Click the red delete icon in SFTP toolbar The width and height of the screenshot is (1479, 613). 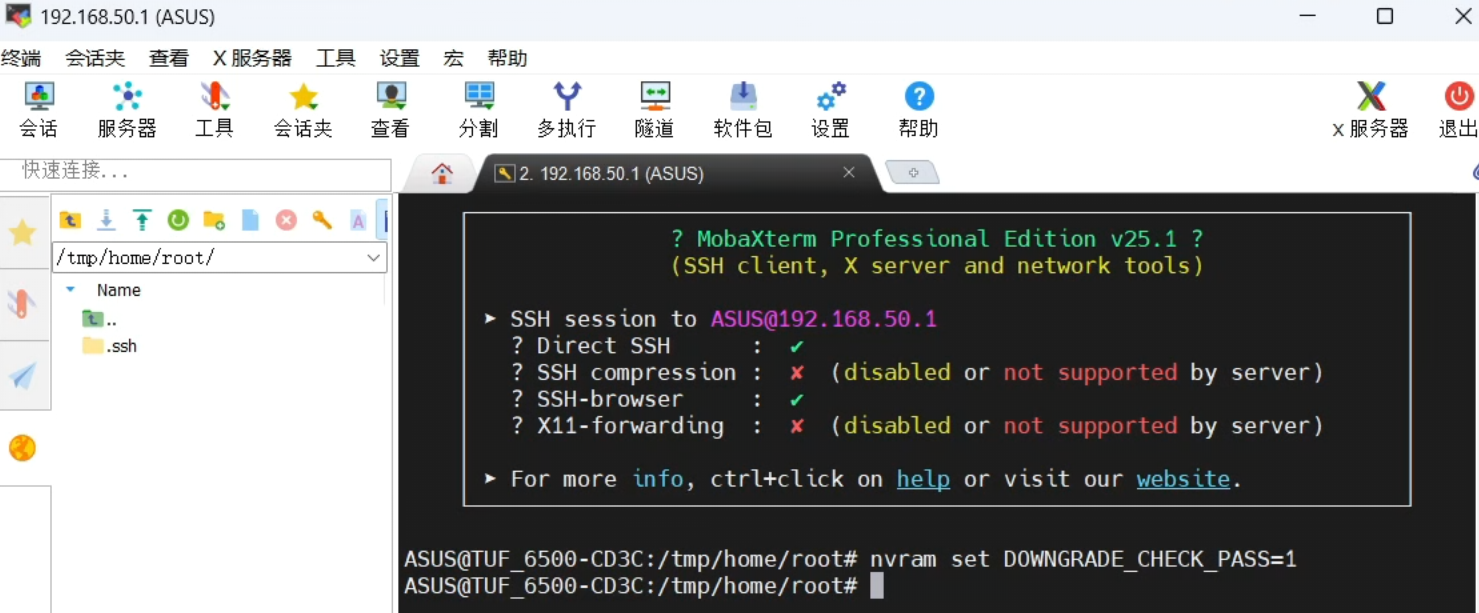(286, 220)
